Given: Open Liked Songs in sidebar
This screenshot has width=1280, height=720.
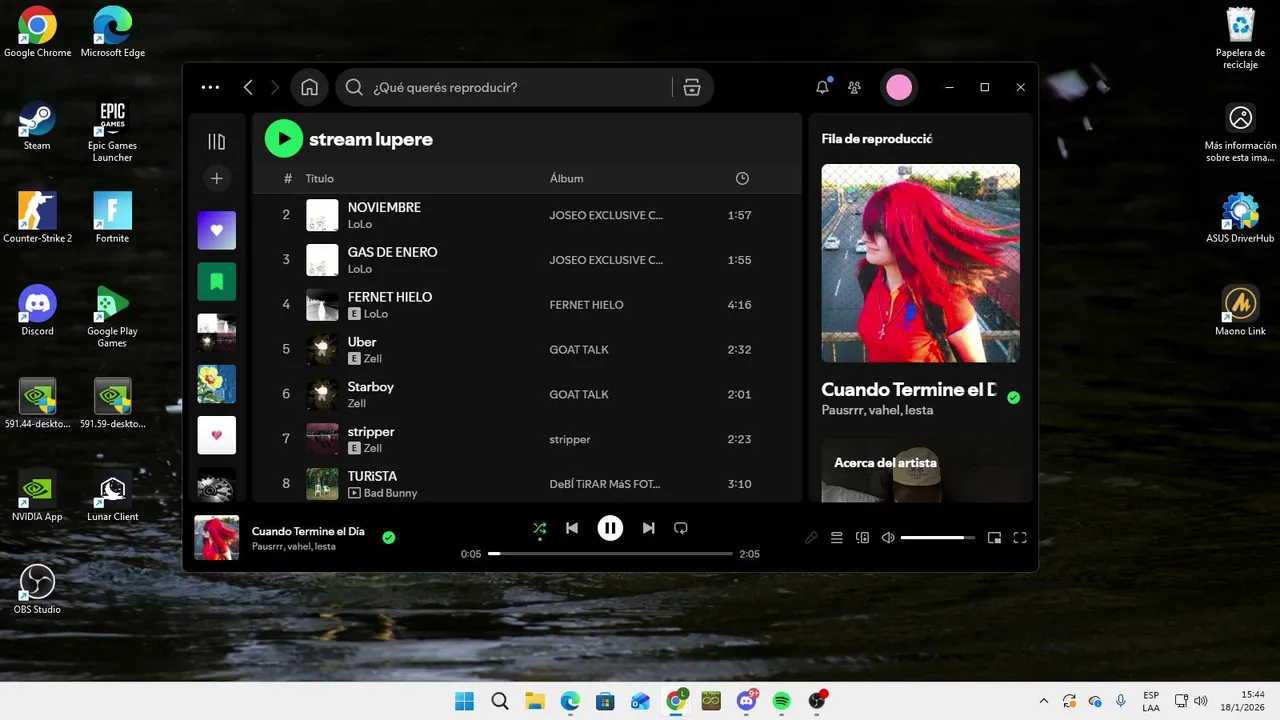Looking at the screenshot, I should [217, 230].
